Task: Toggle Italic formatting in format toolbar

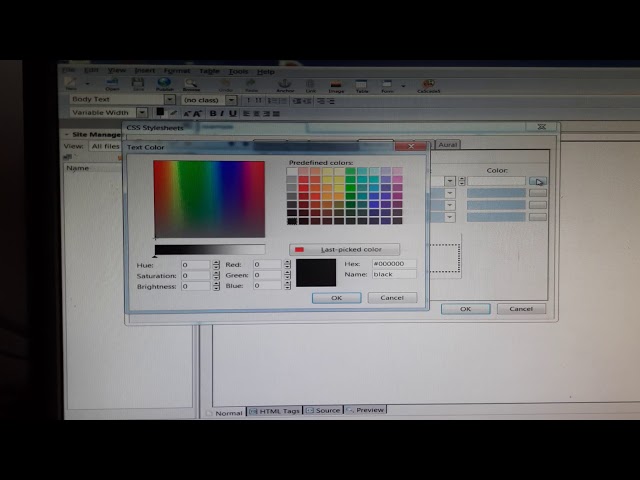Action: [223, 113]
